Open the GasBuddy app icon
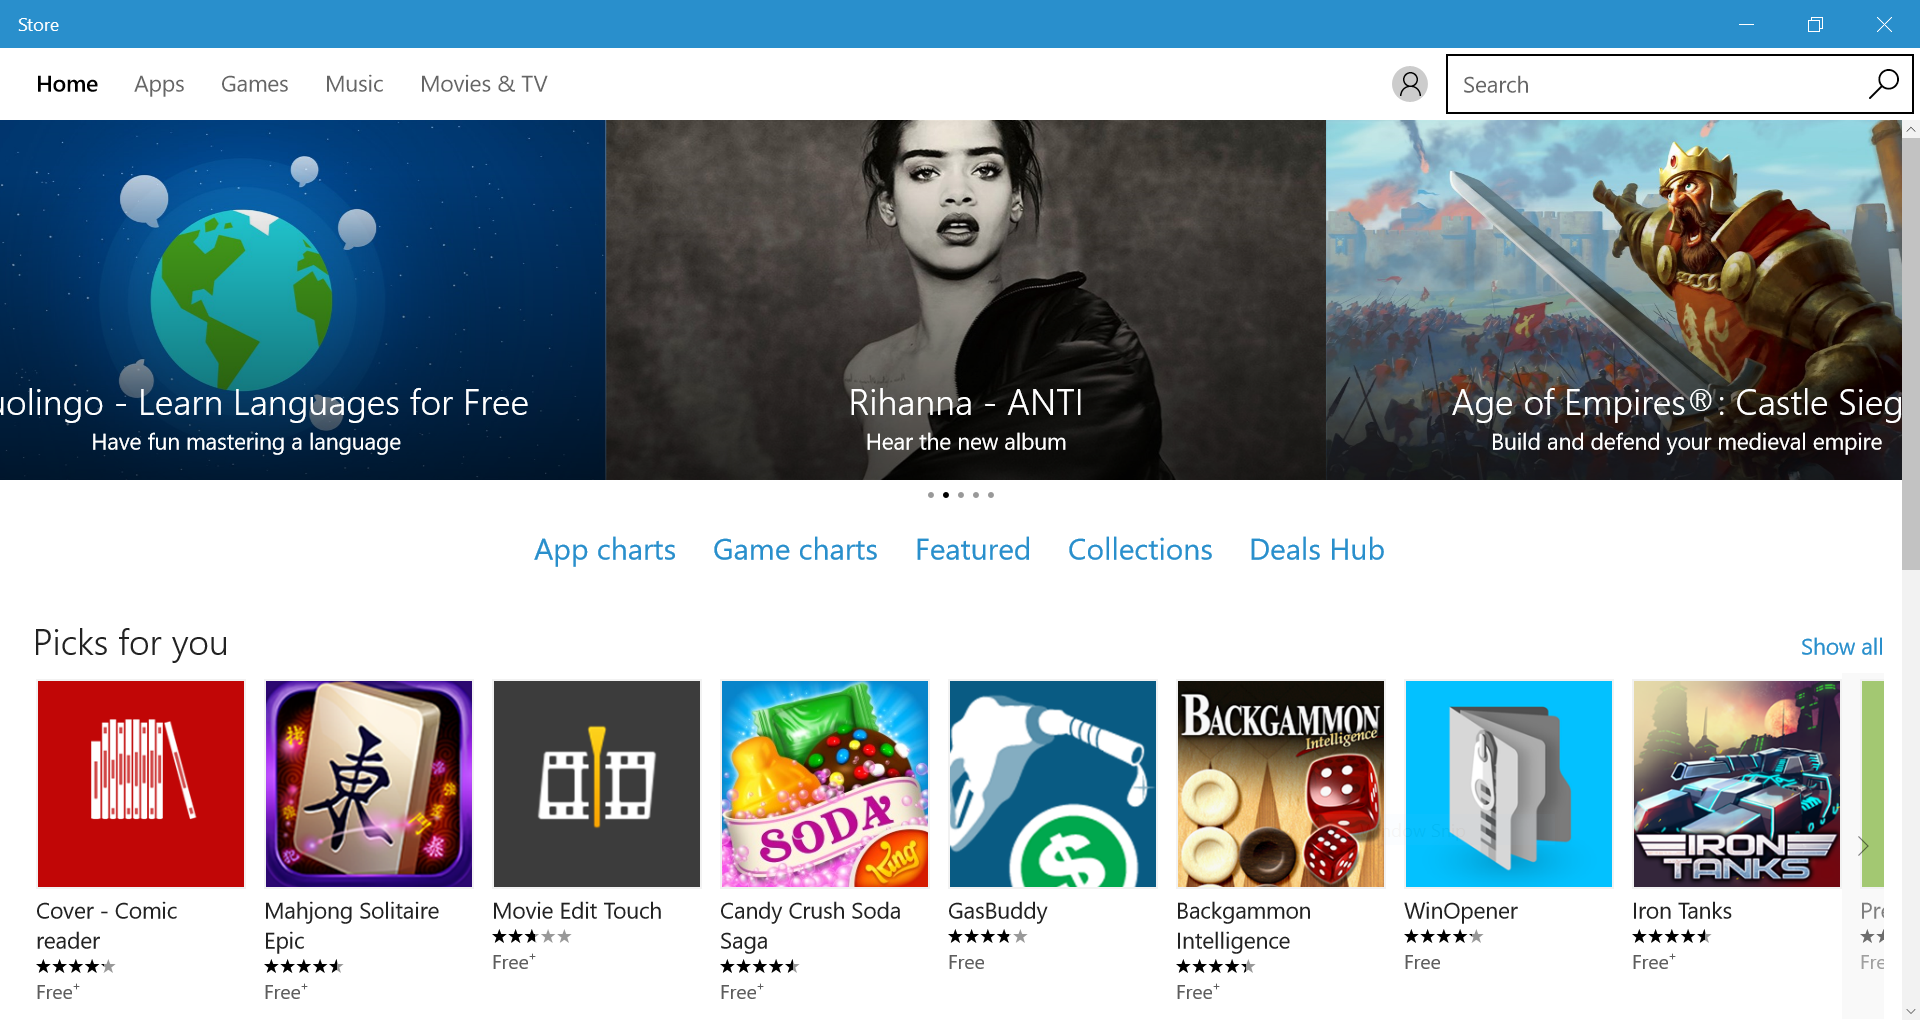This screenshot has width=1920, height=1020. coord(1053,784)
